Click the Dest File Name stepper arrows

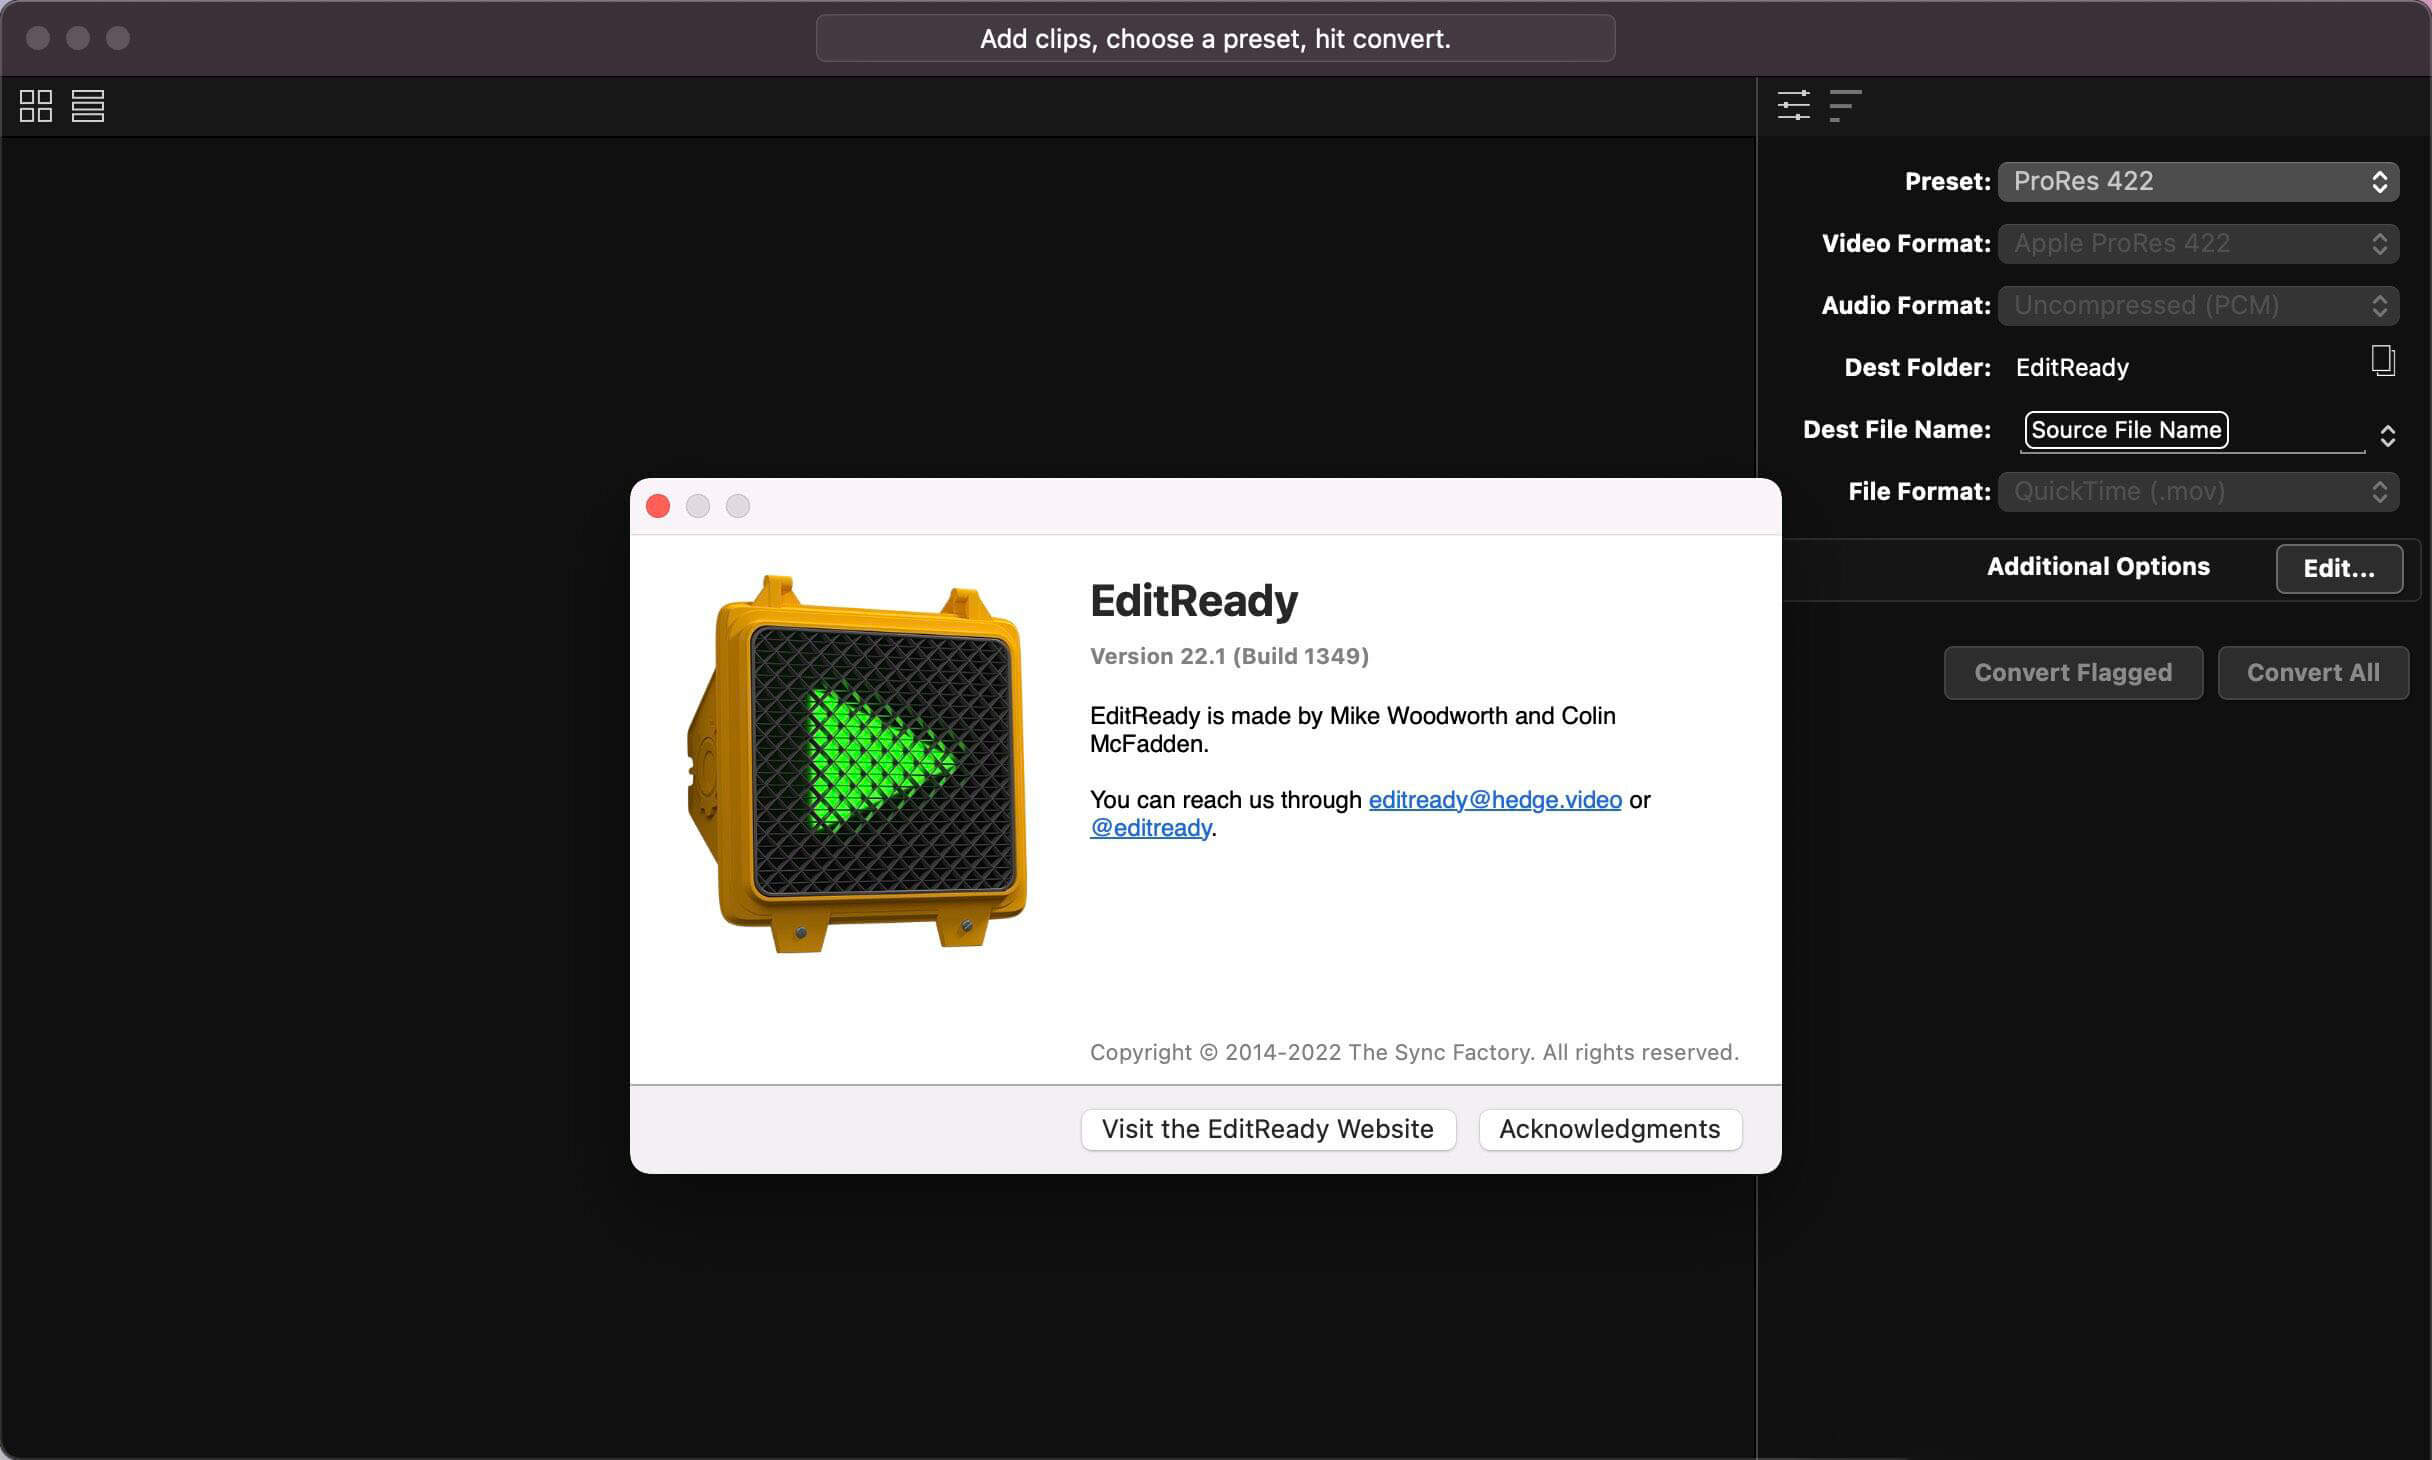coord(2387,436)
